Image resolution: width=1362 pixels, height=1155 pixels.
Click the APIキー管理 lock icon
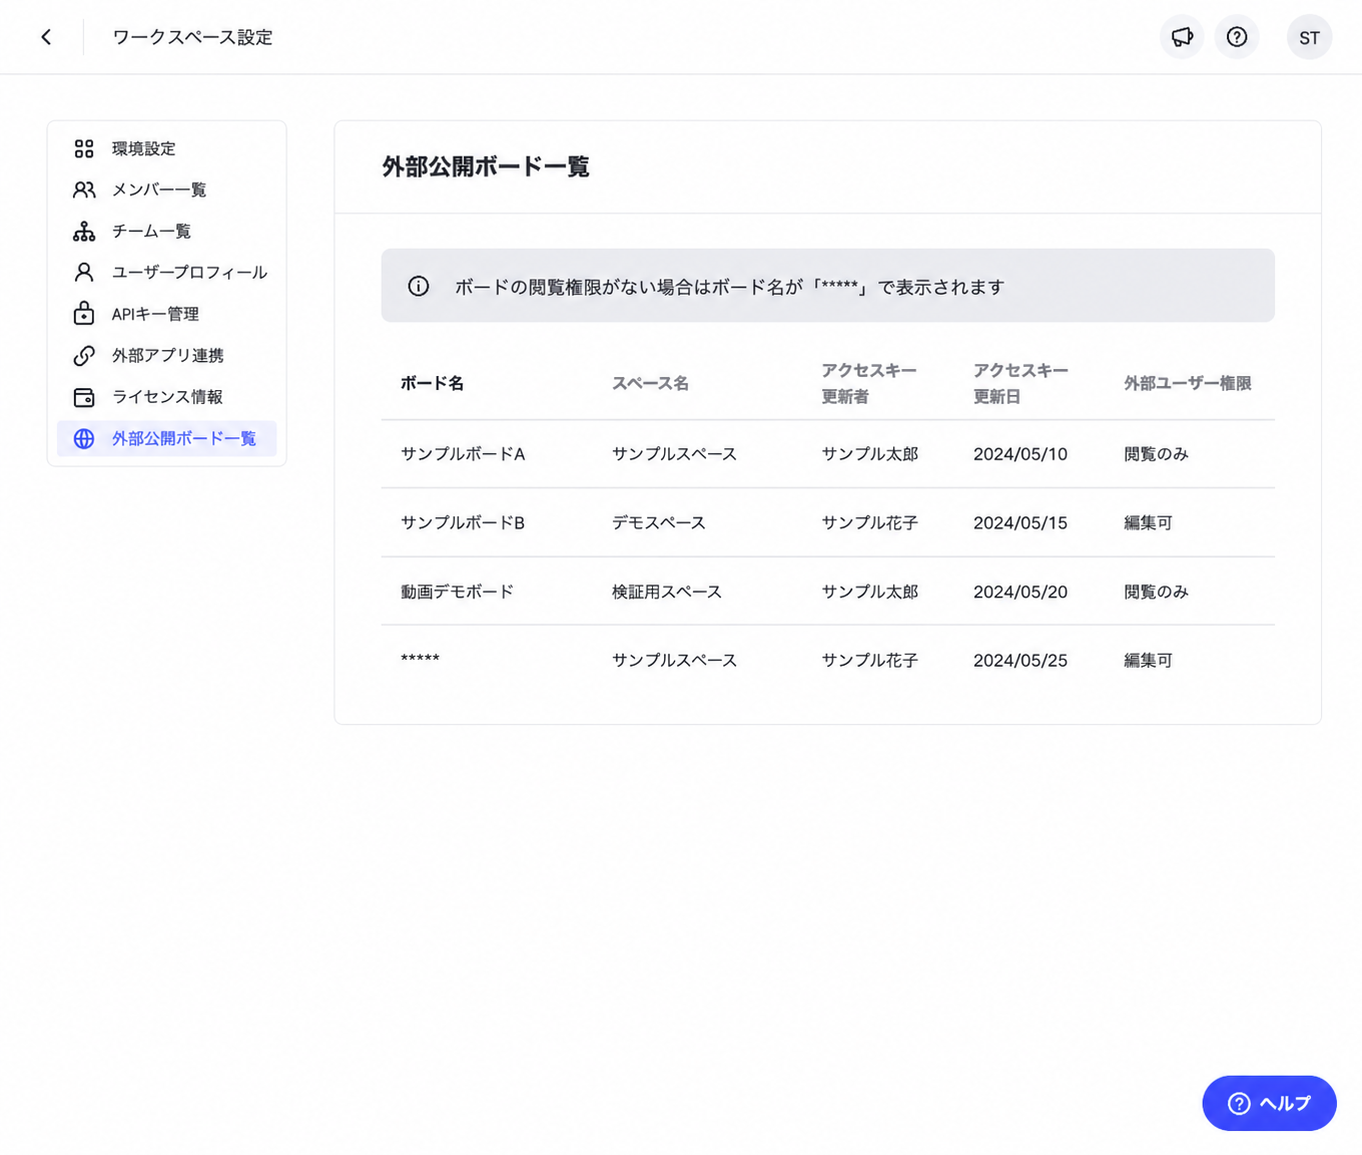[x=84, y=314]
